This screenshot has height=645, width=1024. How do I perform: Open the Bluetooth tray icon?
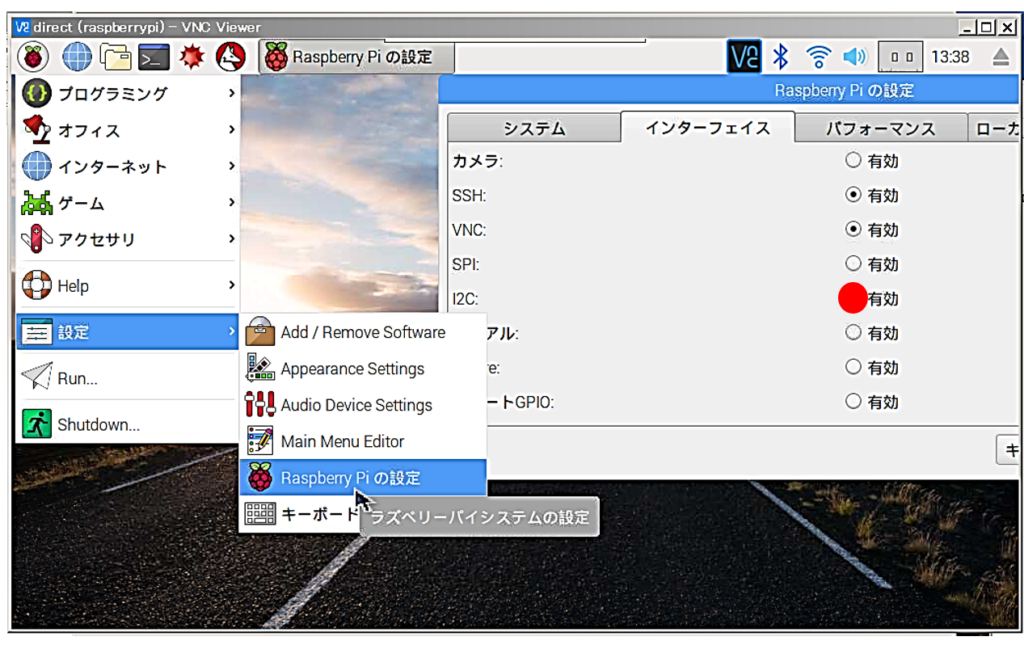click(x=780, y=57)
